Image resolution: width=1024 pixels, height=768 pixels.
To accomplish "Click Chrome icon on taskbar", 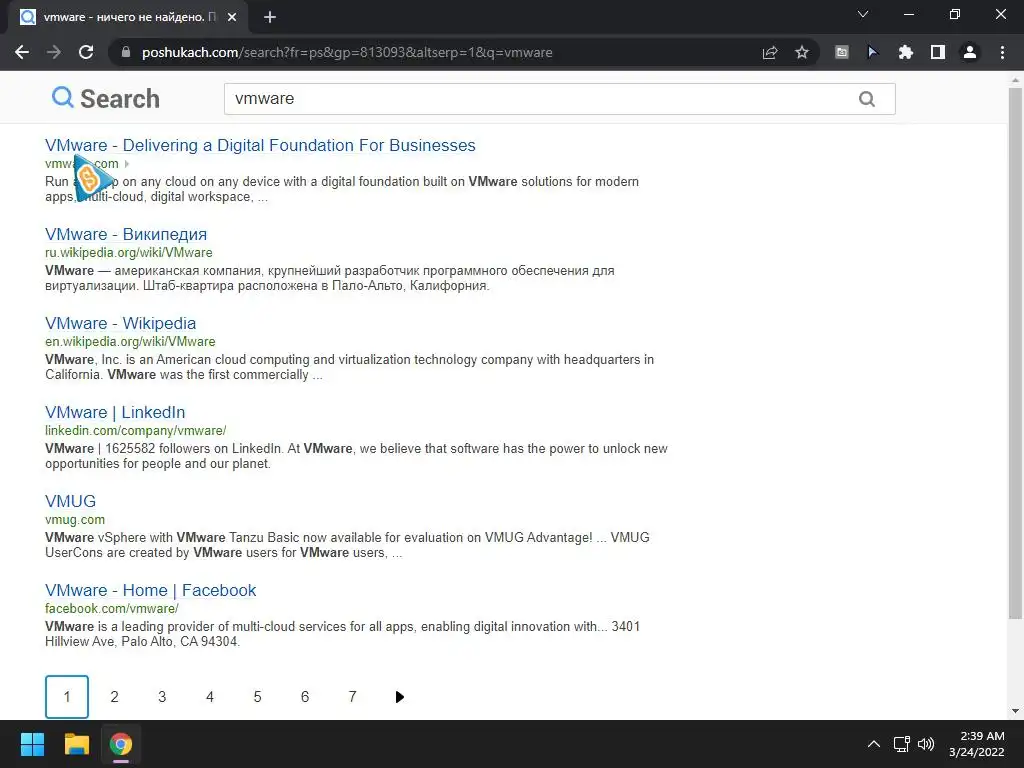I will [x=121, y=744].
